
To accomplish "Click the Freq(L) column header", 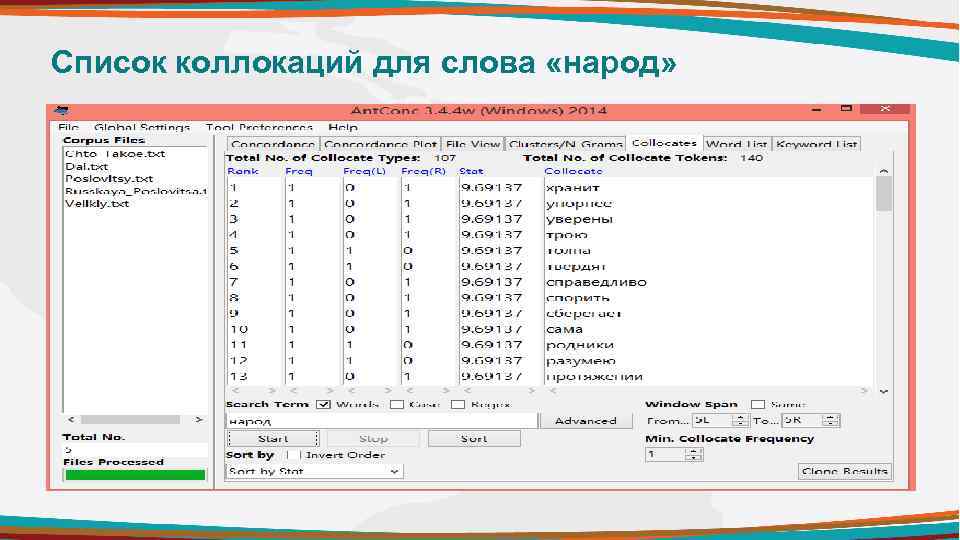I will [364, 171].
